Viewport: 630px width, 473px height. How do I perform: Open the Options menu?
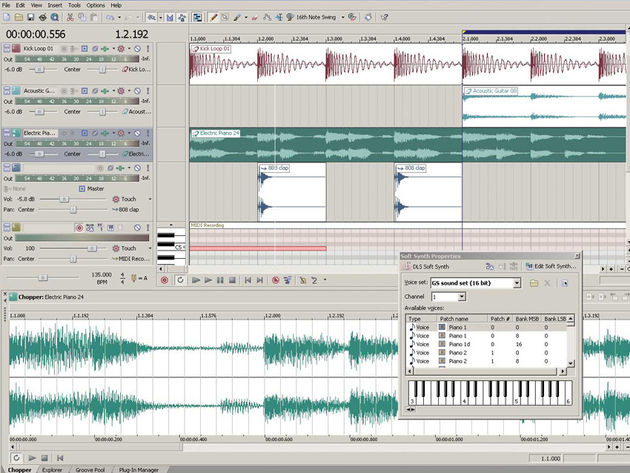[96, 5]
